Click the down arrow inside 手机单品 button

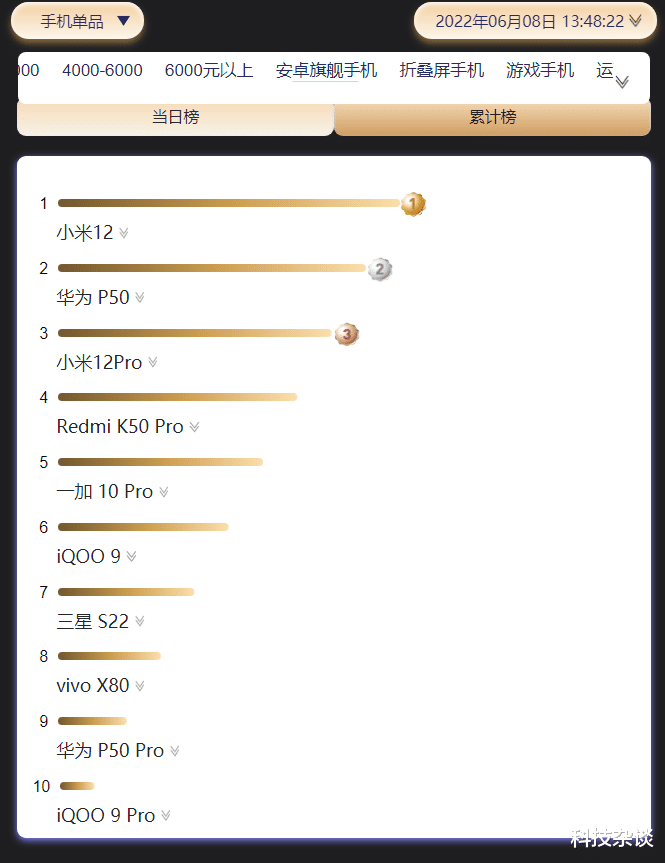pyautogui.click(x=124, y=20)
